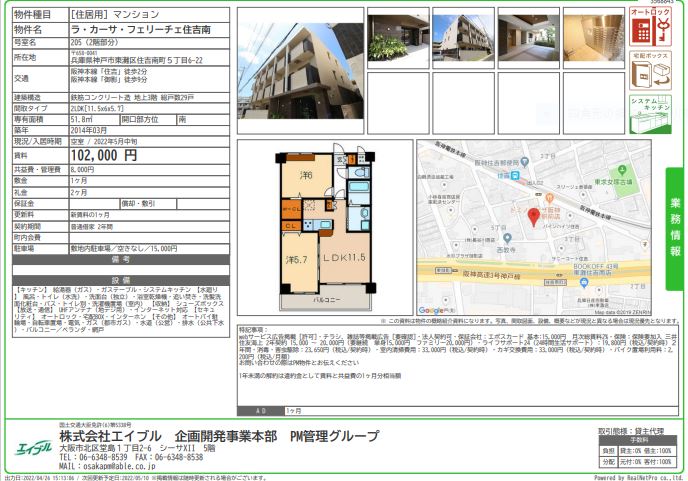Click the 敷金 value 1ヶ月
688x481 pixels.
(x=79, y=180)
